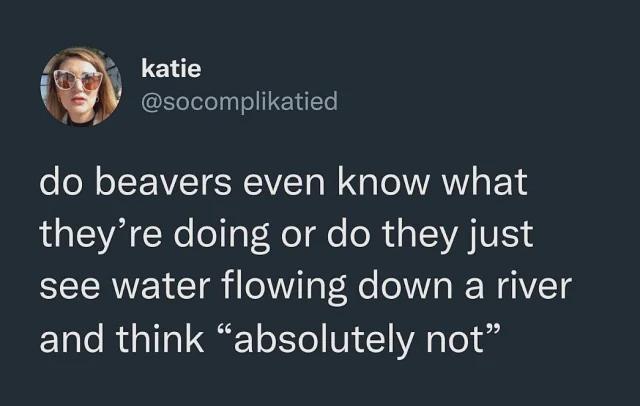Click katie's profile picture avatar

click(x=80, y=85)
